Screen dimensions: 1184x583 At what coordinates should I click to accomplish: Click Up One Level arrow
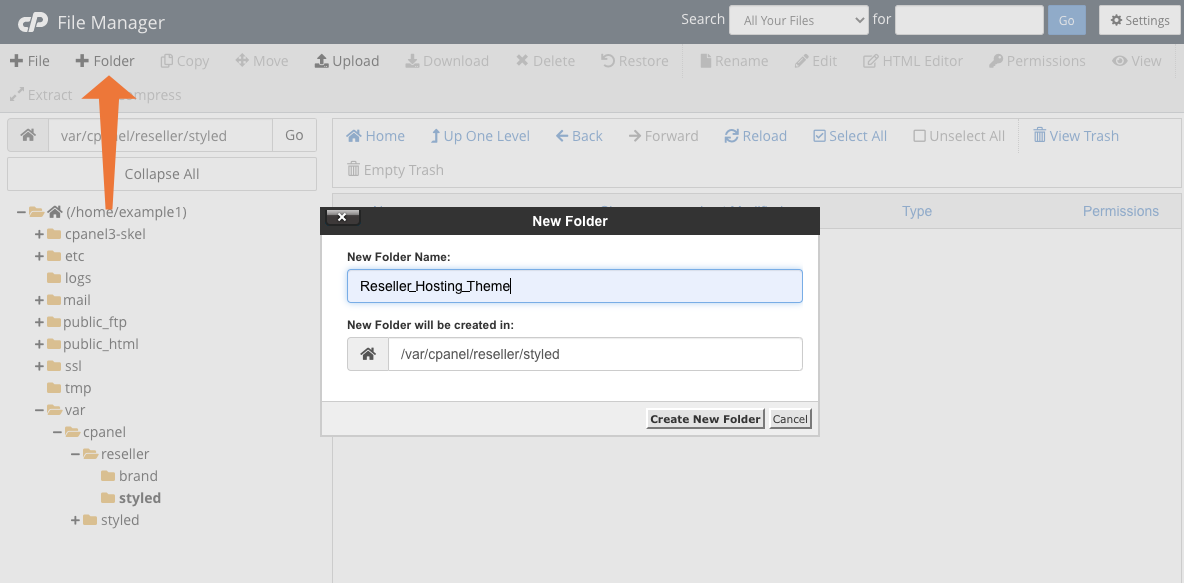(x=436, y=136)
